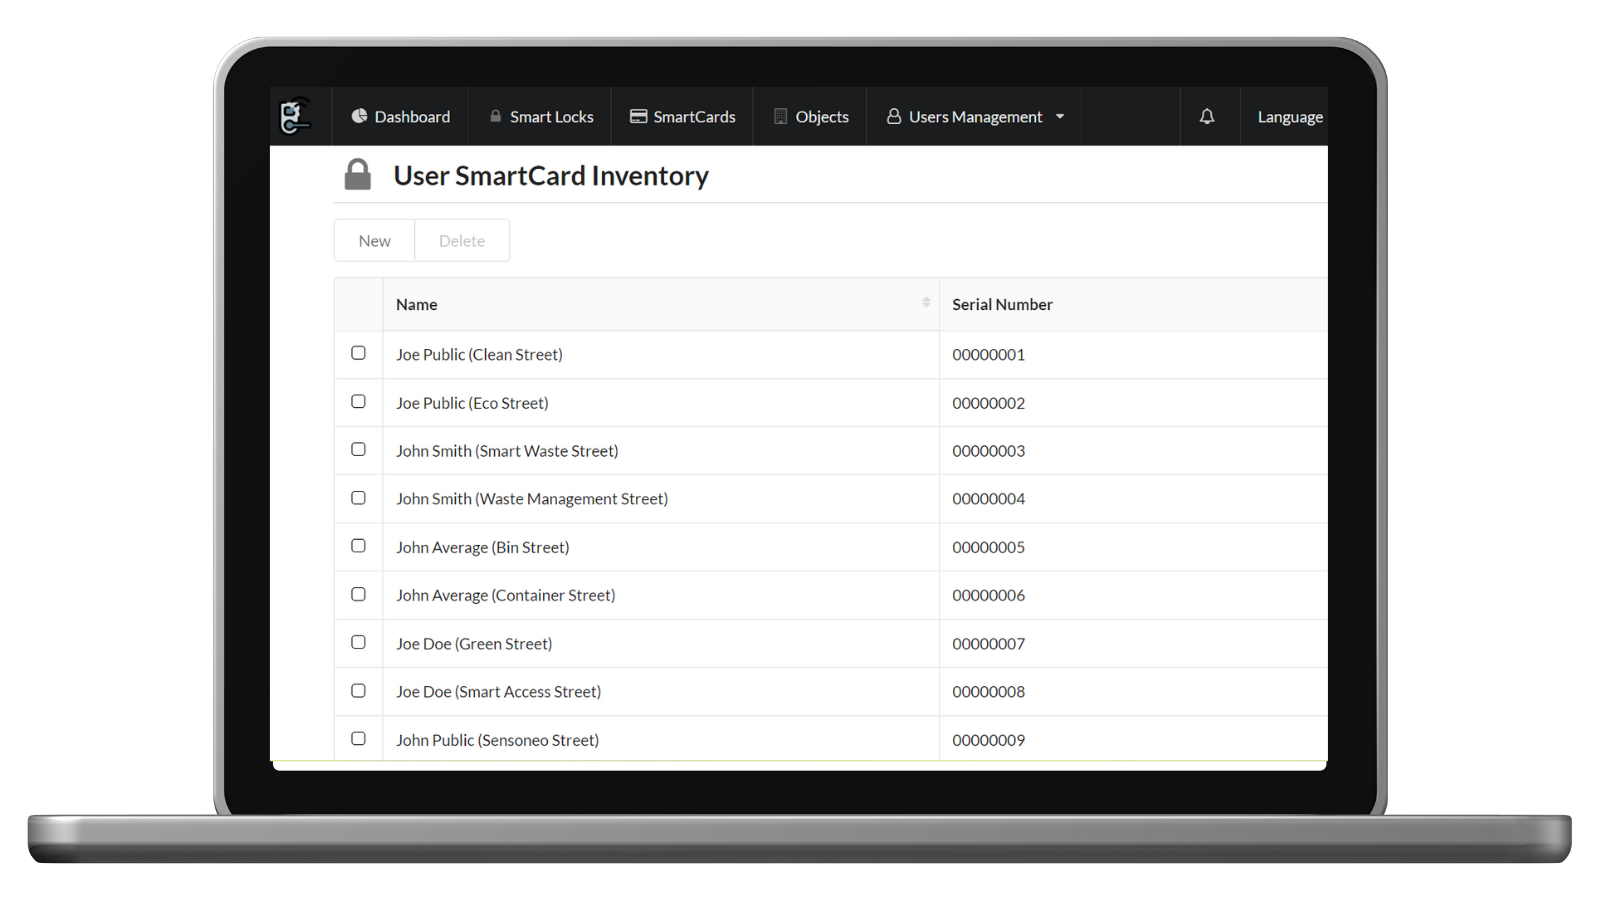
Task: Click the Users Management person icon
Action: coord(894,116)
